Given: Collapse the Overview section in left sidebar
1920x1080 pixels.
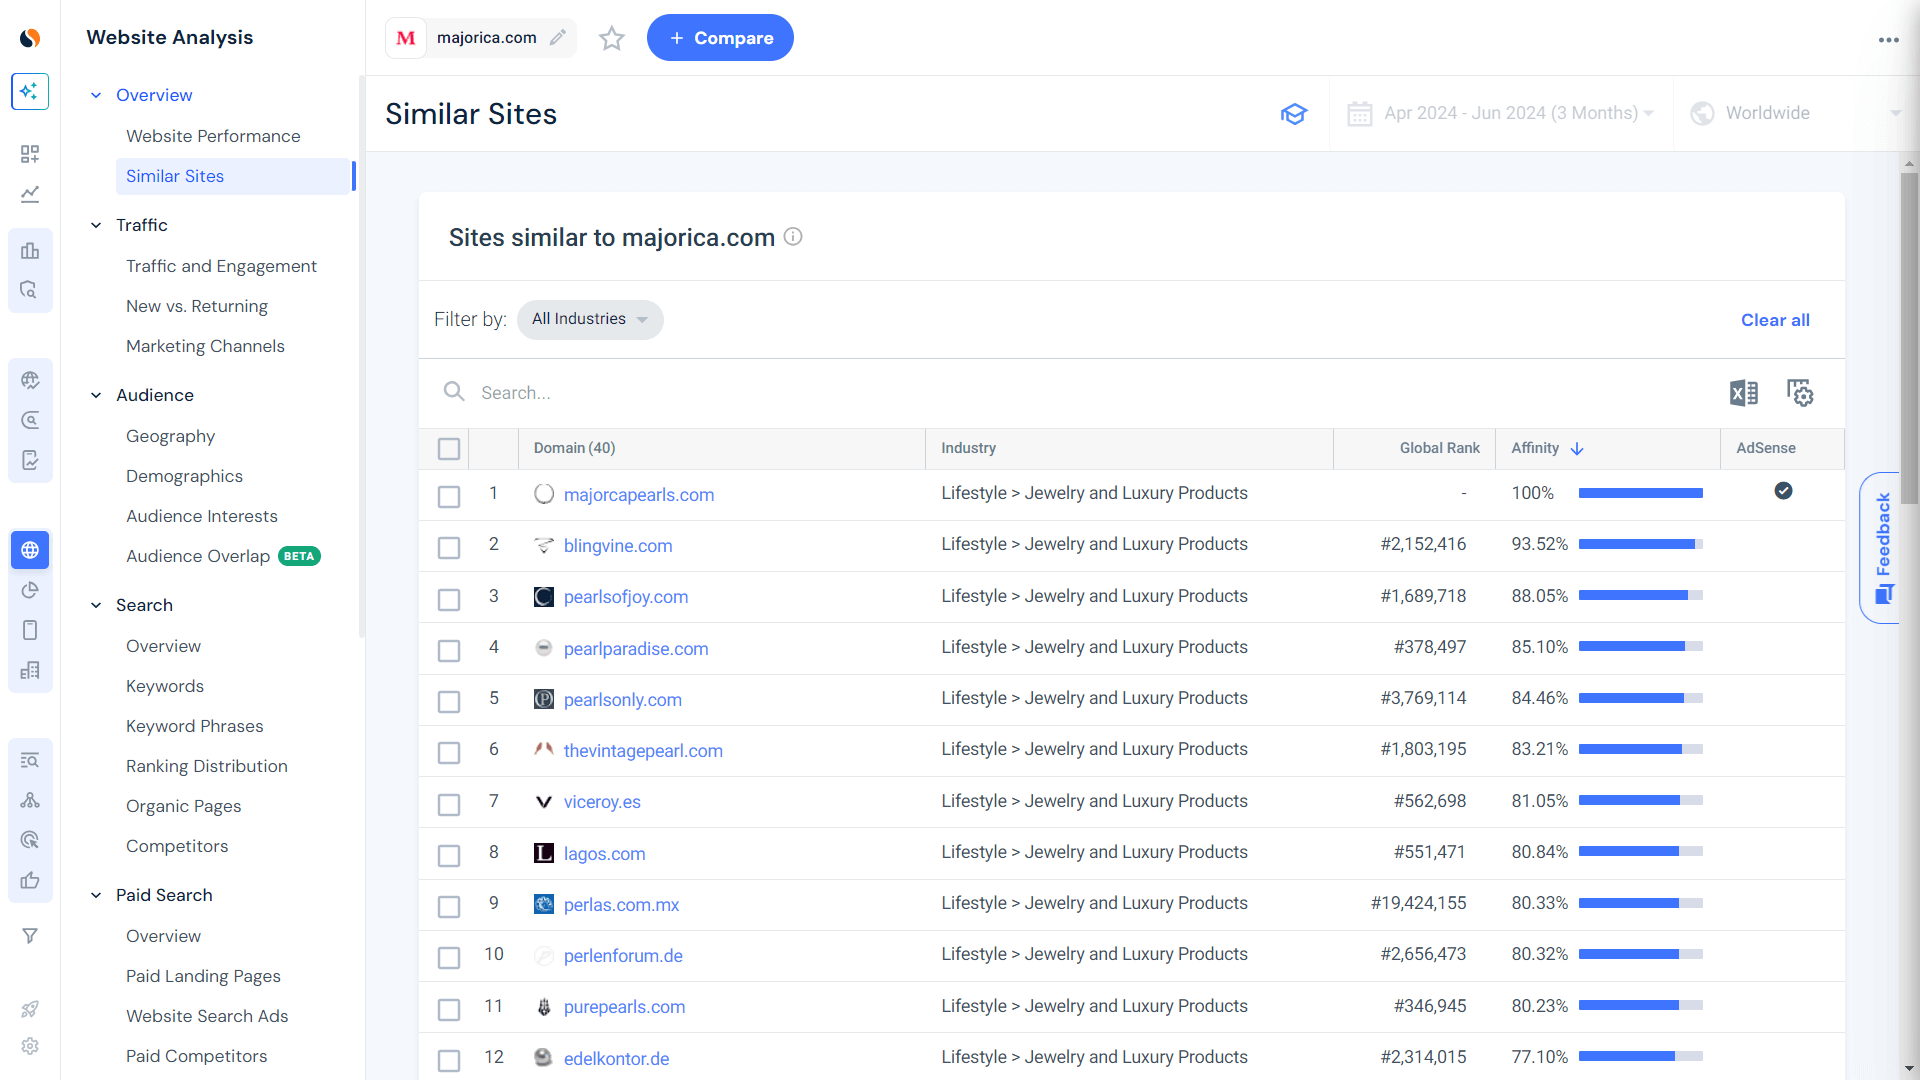Looking at the screenshot, I should (98, 94).
